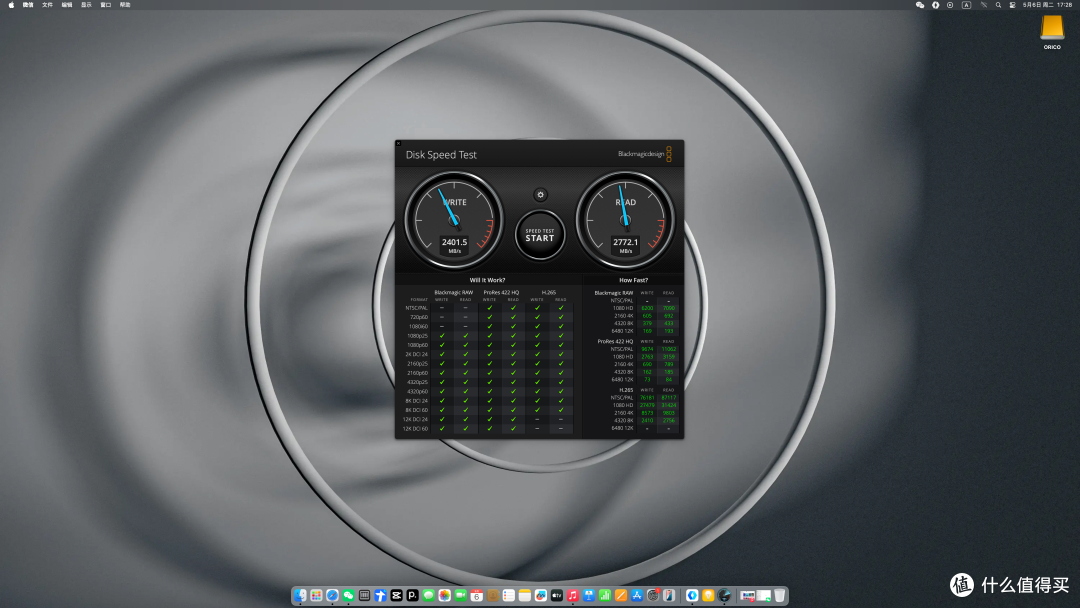Image resolution: width=1080 pixels, height=608 pixels.
Task: Click WeChat status icon in menu bar
Action: point(920,5)
